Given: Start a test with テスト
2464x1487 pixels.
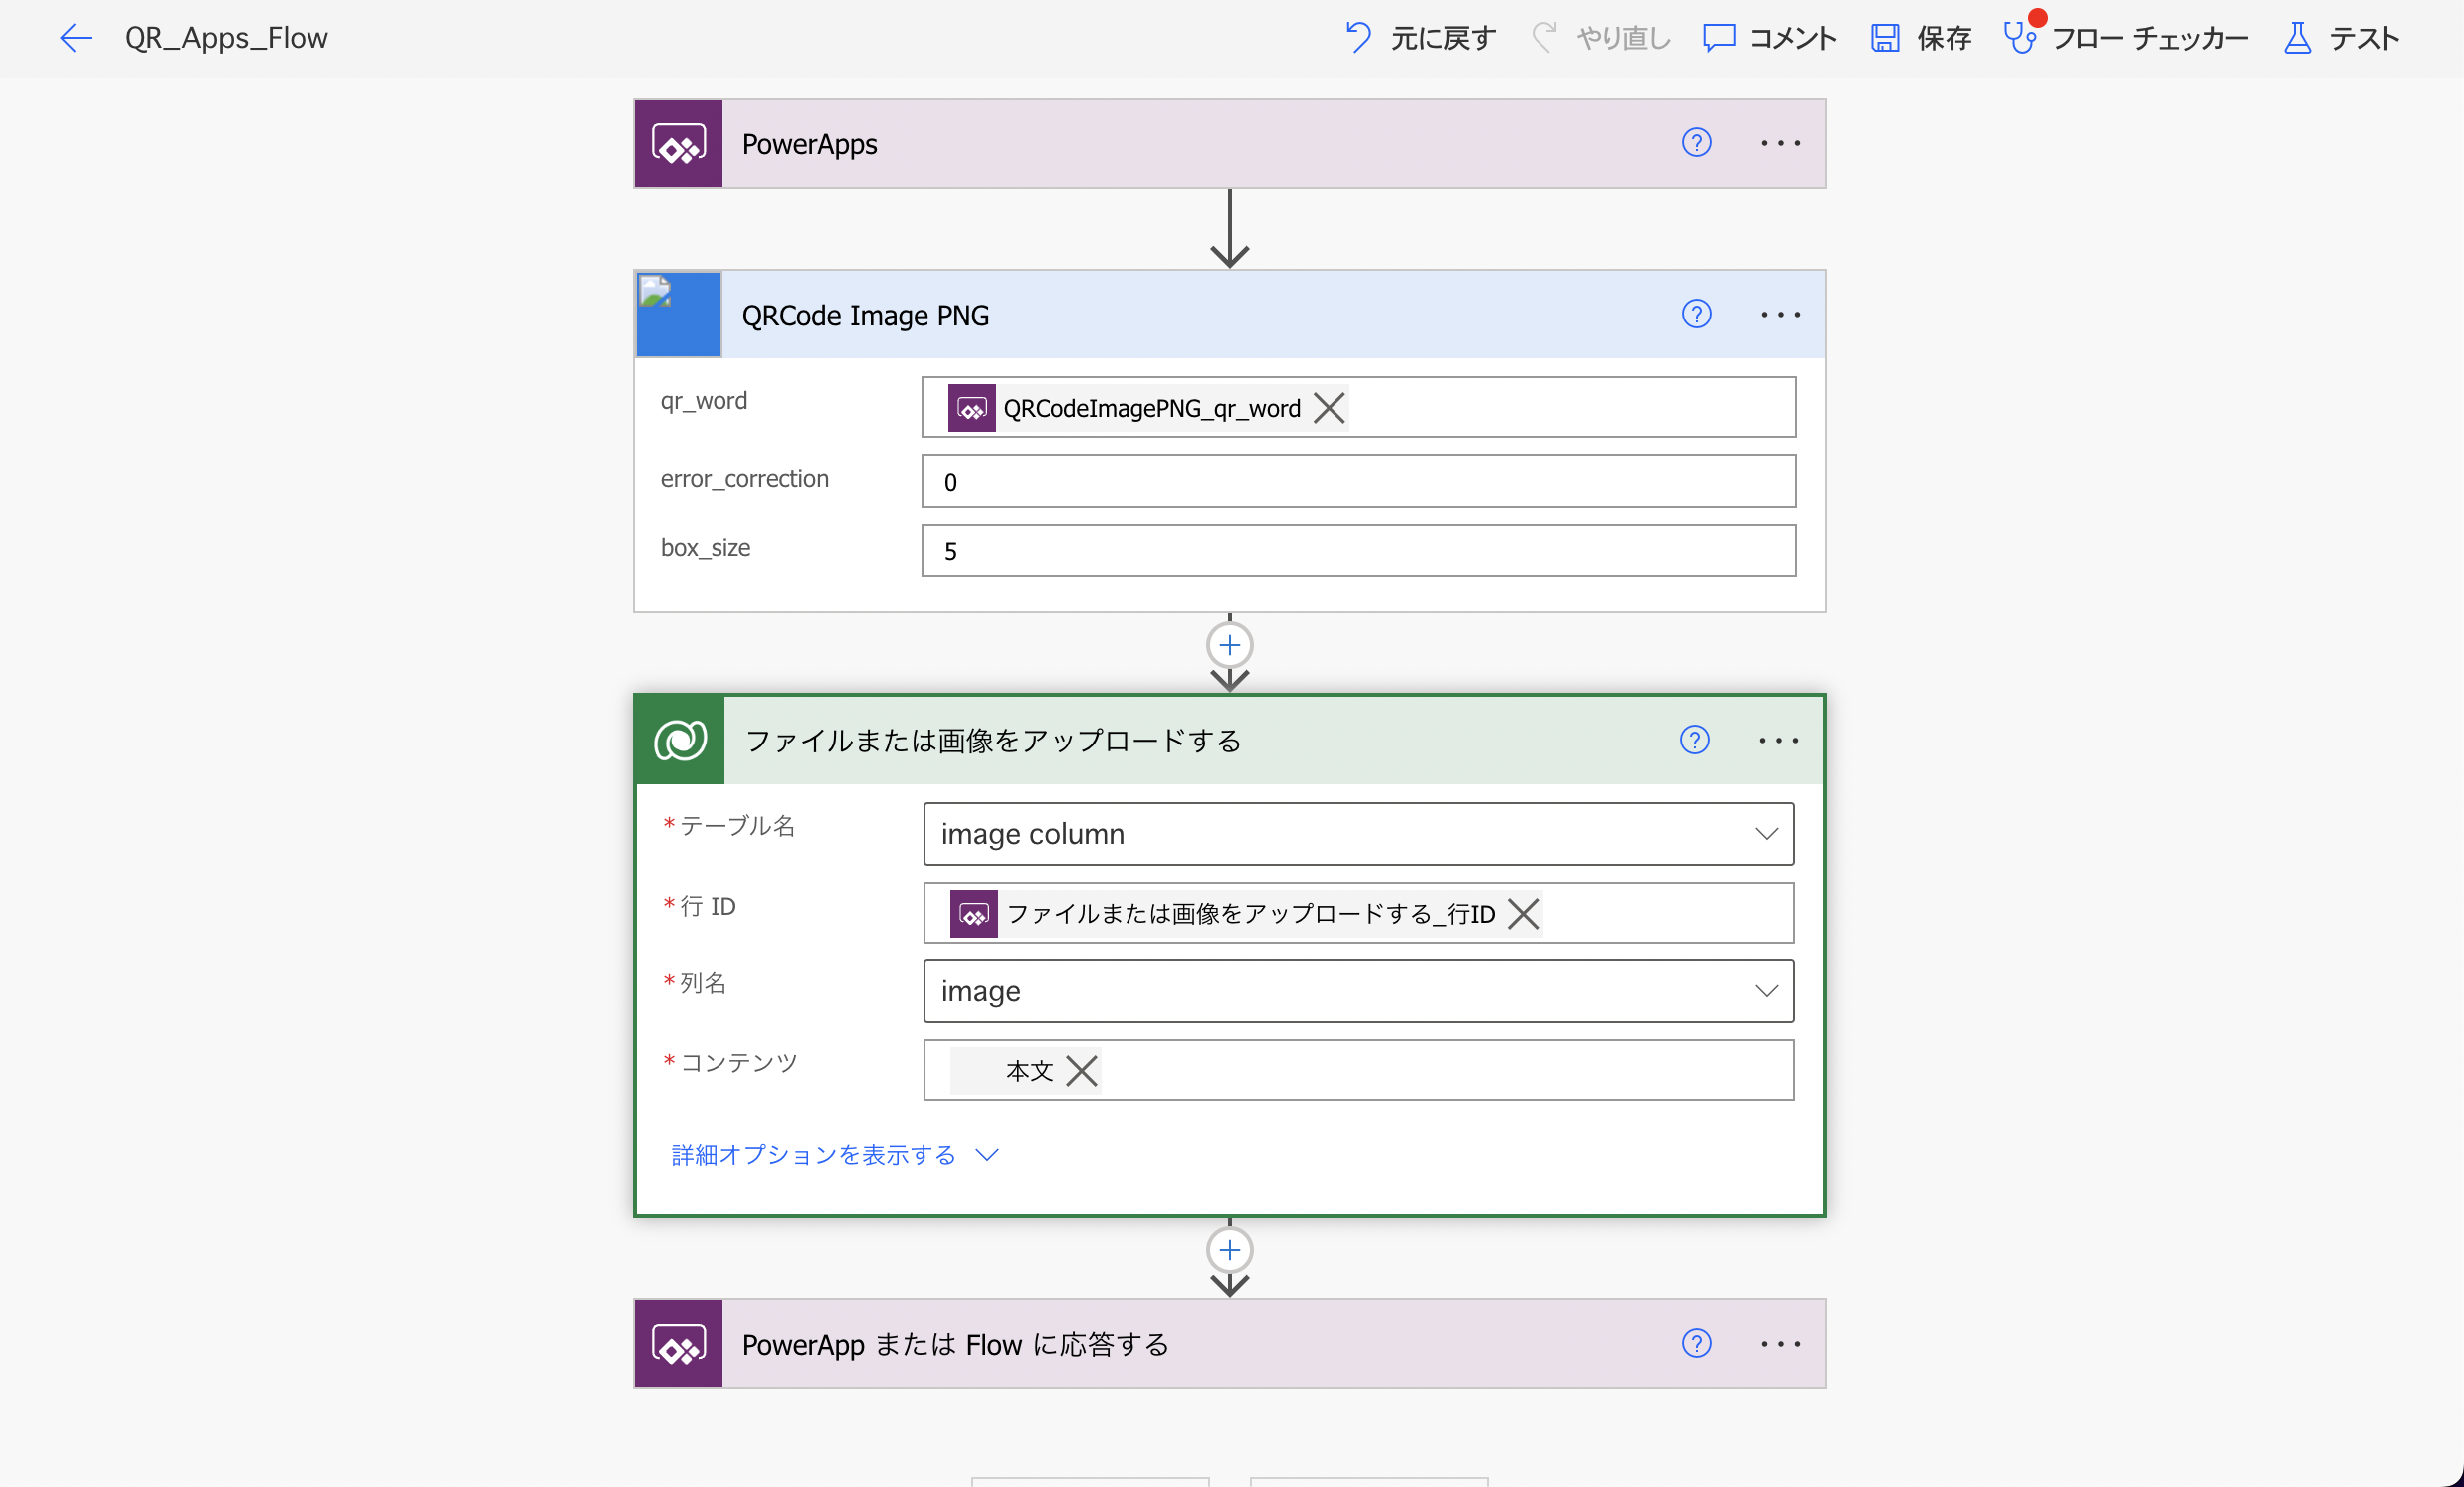Looking at the screenshot, I should coord(2341,38).
